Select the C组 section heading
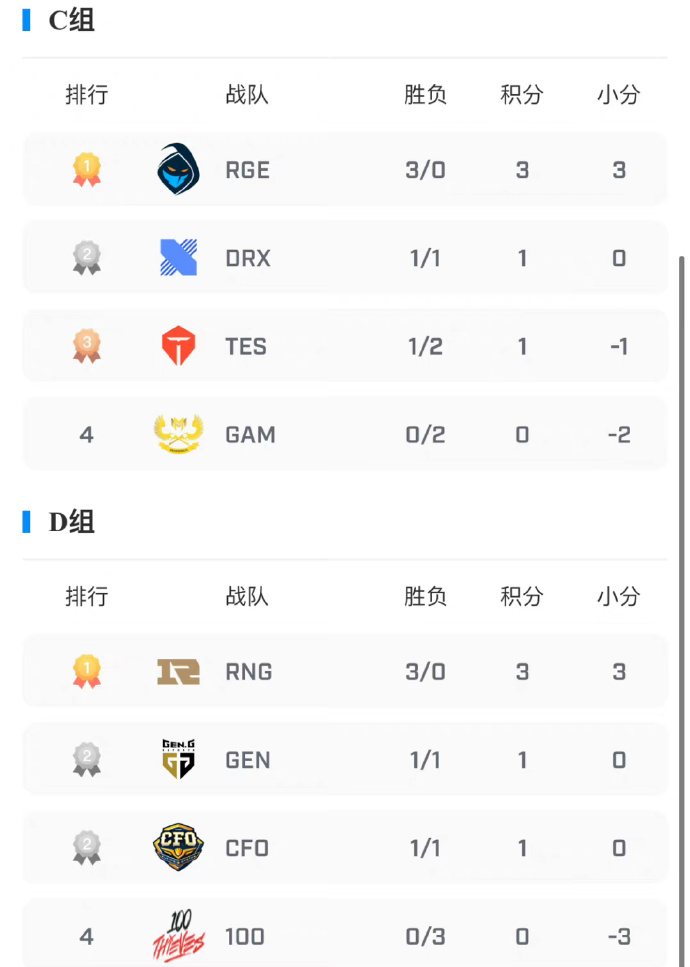 72,20
